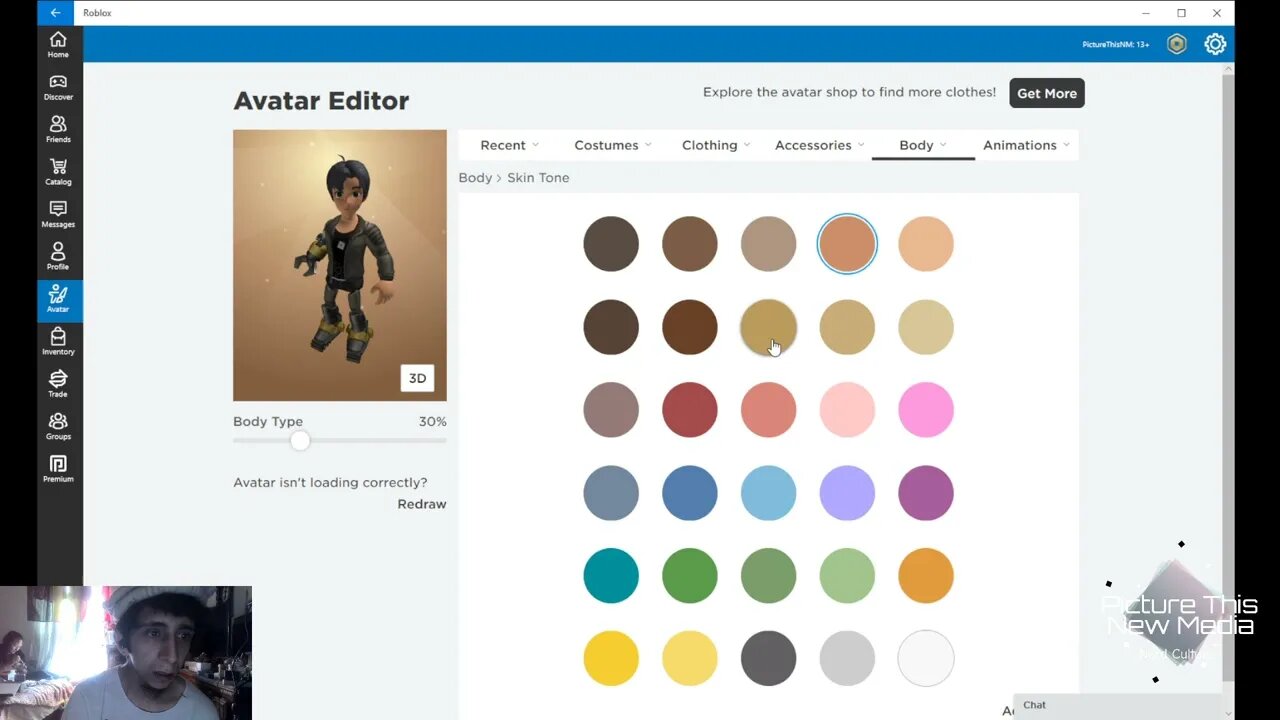1280x720 pixels.
Task: Click the Body breadcrumb link
Action: (x=475, y=177)
